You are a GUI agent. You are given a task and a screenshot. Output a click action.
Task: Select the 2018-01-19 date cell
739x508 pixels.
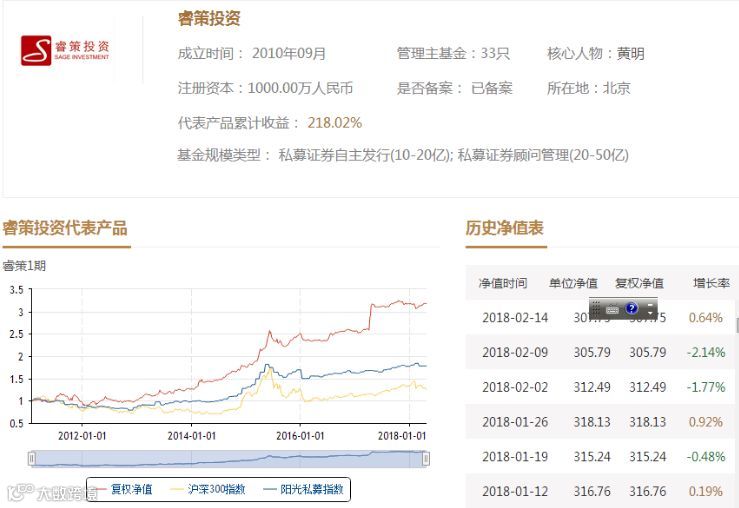click(x=515, y=457)
